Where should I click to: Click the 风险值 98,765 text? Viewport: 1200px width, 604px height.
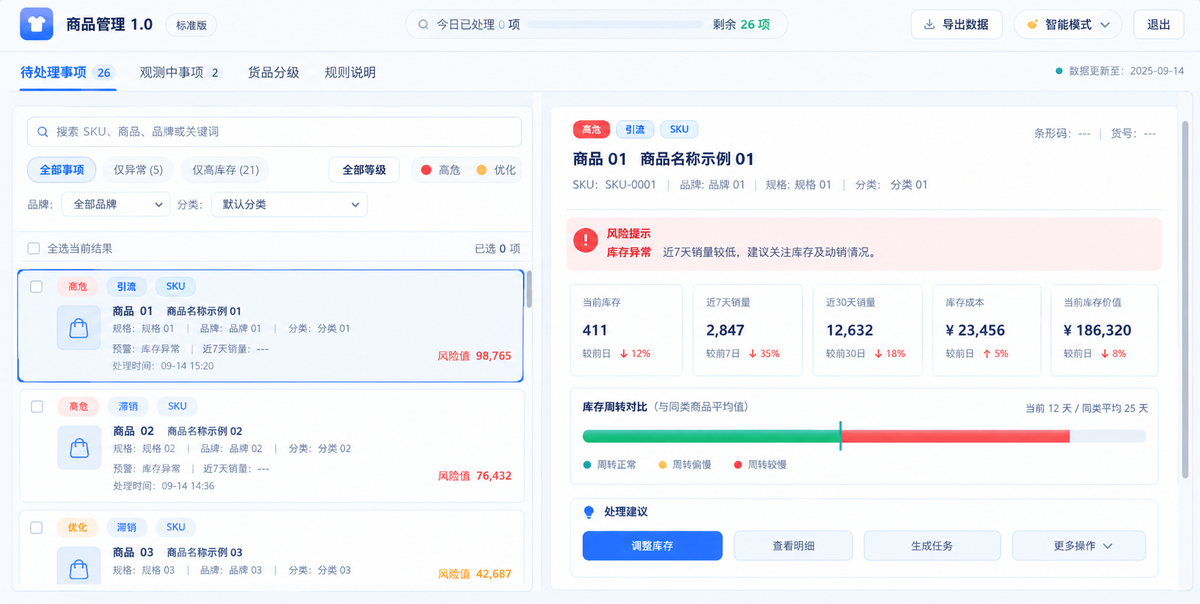pyautogui.click(x=475, y=355)
